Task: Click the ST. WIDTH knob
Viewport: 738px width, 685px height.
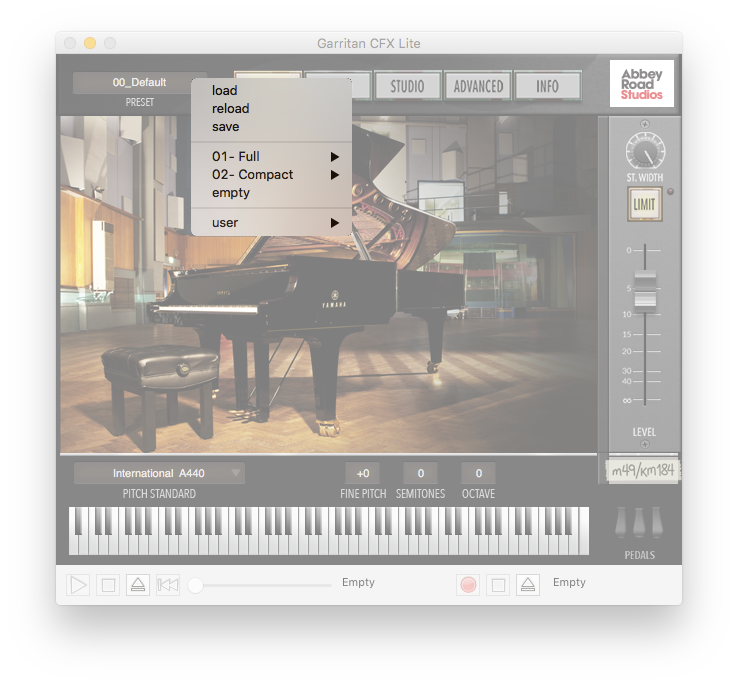Action: [x=645, y=152]
